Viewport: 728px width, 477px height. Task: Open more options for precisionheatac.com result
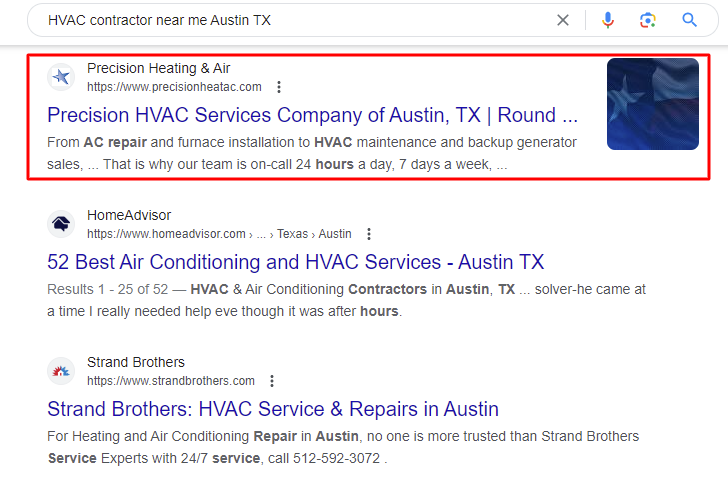(x=279, y=87)
